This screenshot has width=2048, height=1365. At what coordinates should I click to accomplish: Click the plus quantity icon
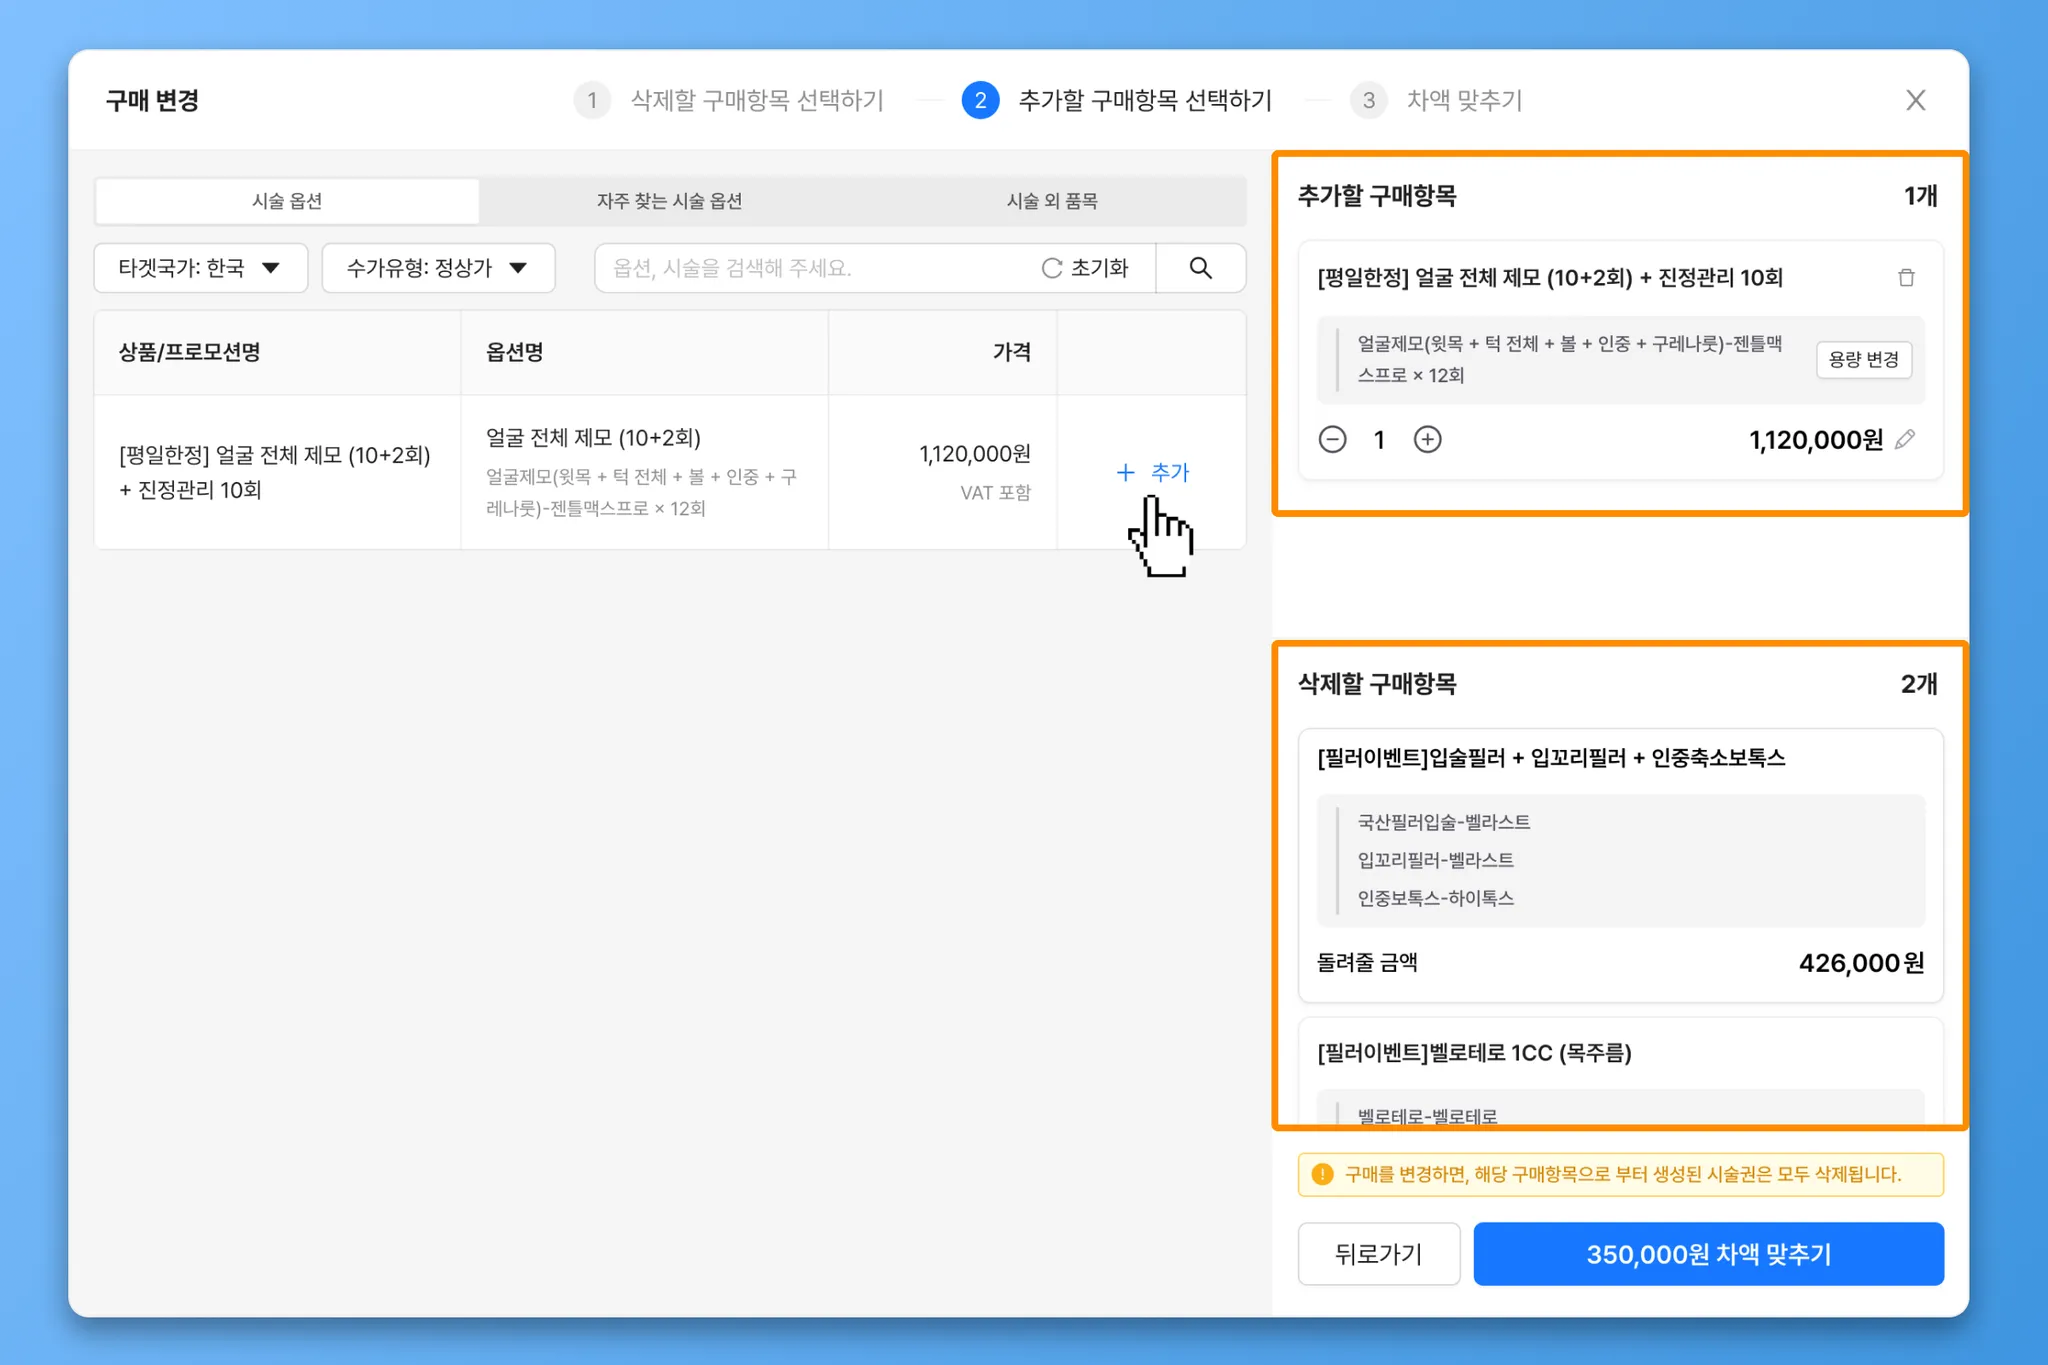click(x=1427, y=440)
